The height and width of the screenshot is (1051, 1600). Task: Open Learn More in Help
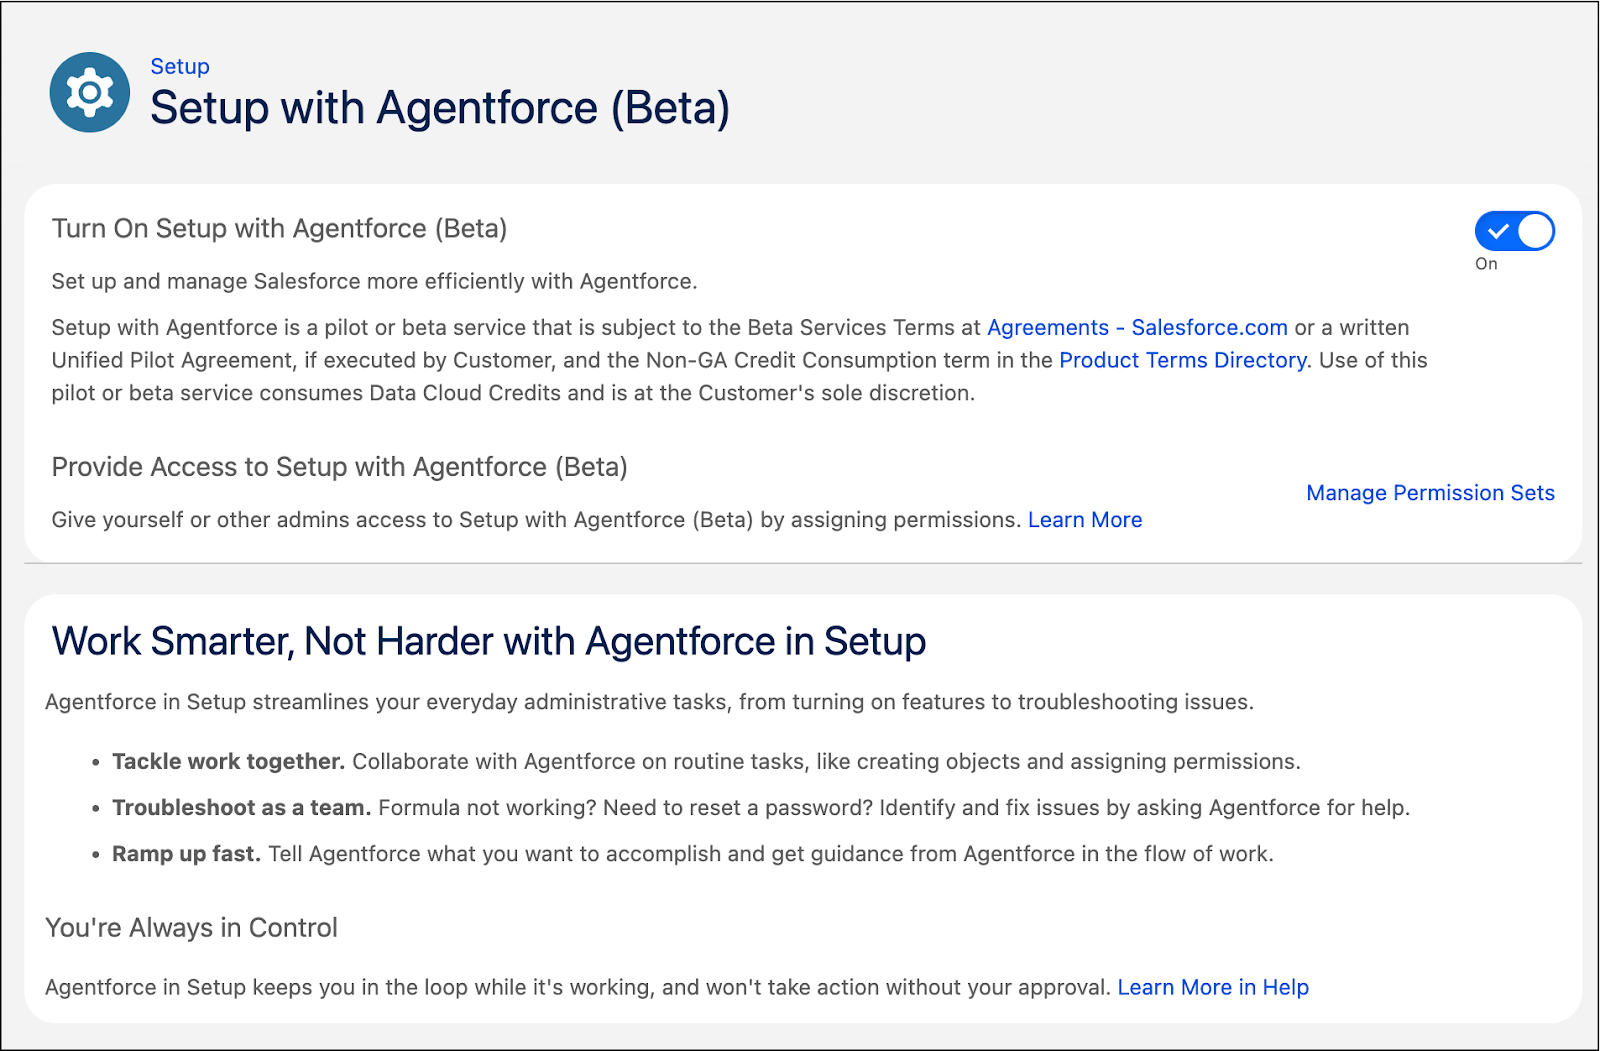click(1214, 987)
